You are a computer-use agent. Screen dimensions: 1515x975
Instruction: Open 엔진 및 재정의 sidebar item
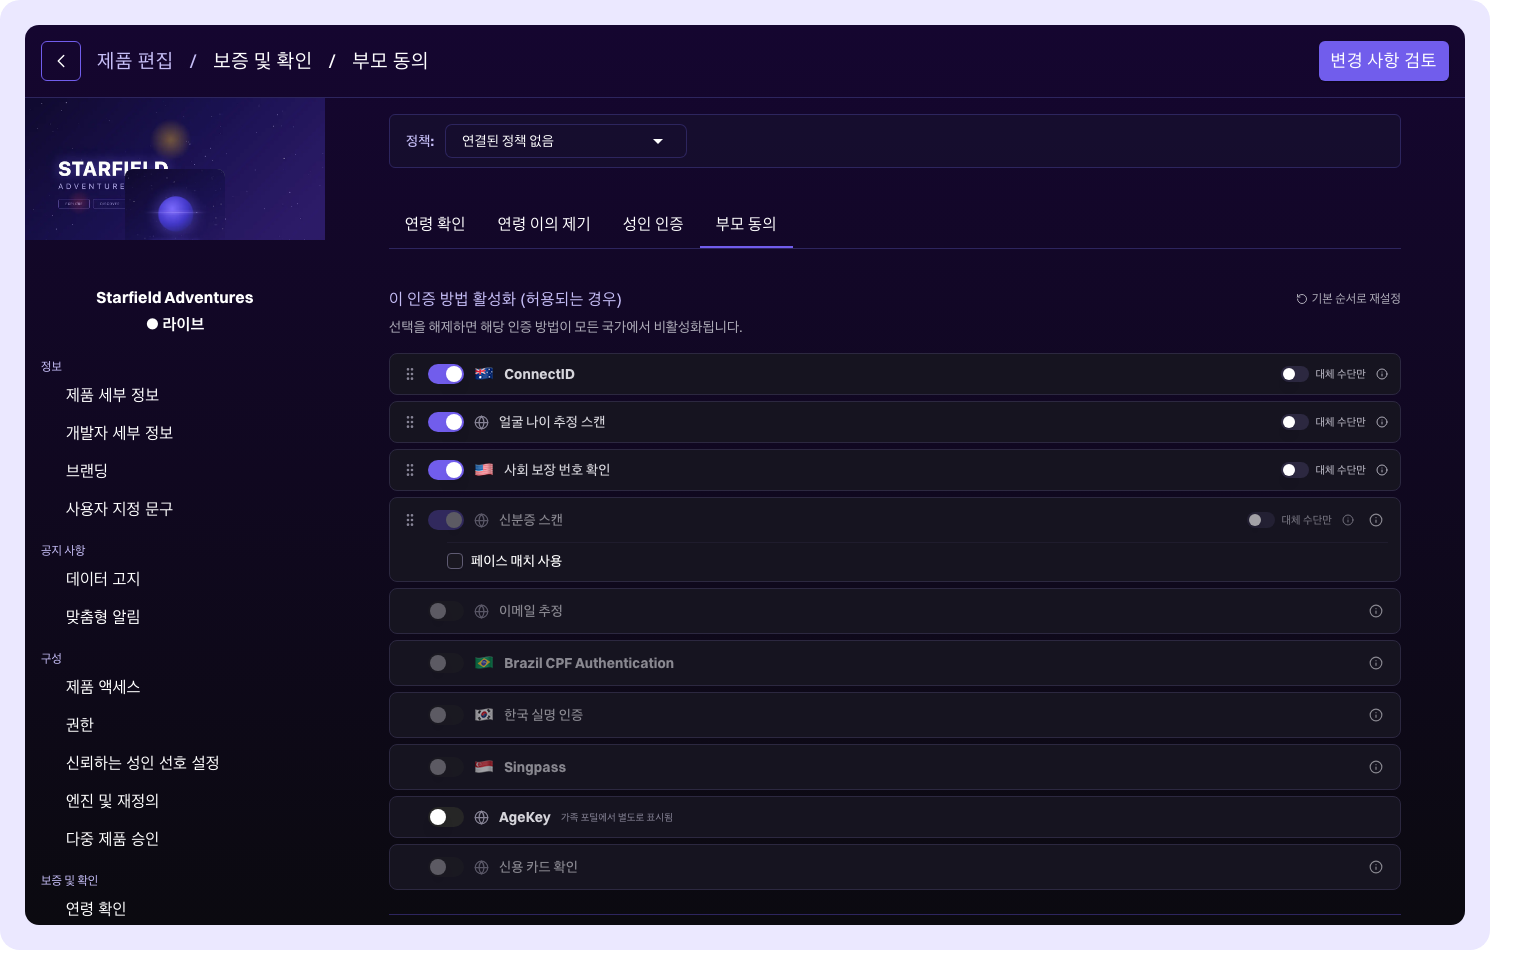click(x=113, y=801)
